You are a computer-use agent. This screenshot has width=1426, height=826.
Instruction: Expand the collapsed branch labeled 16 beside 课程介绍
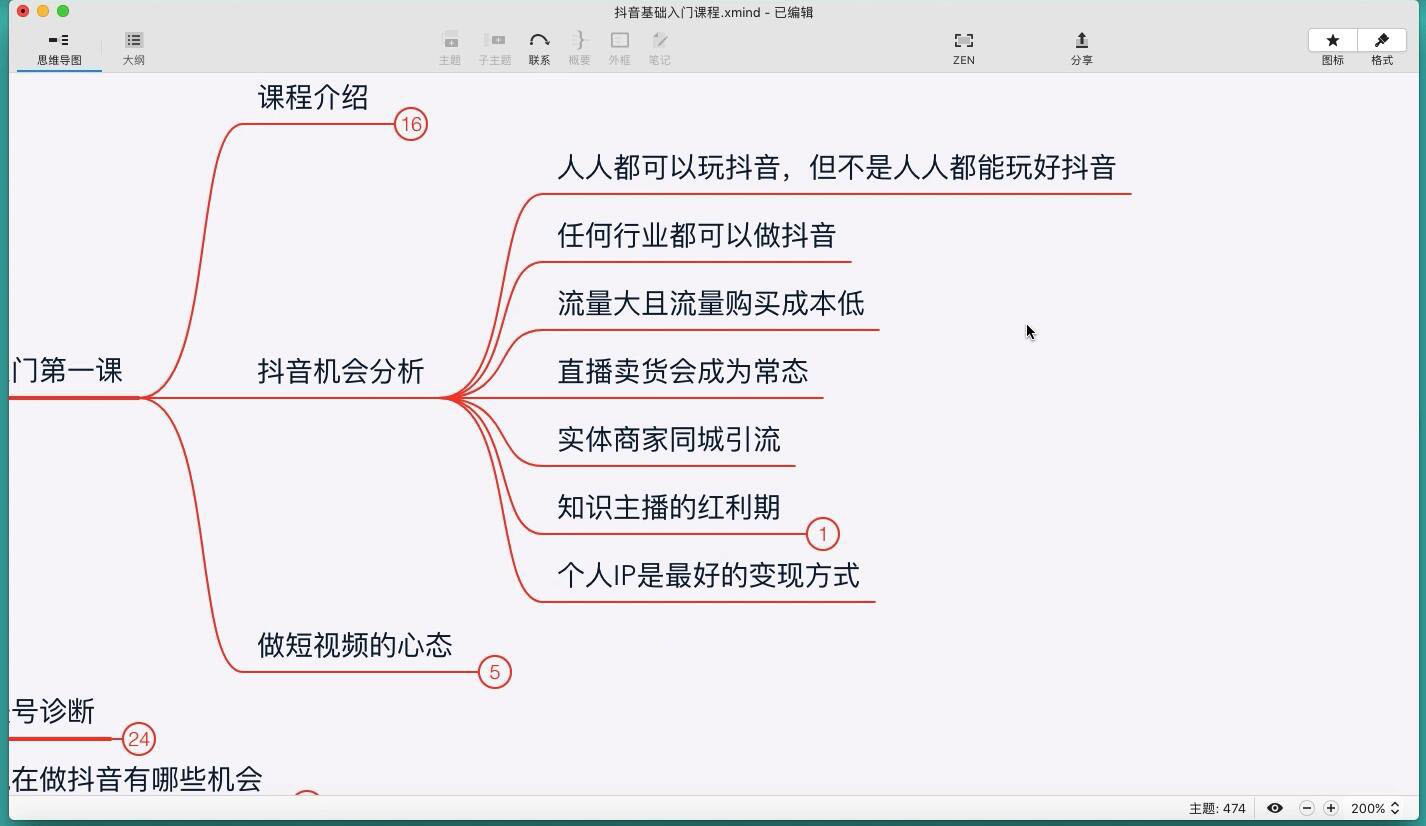pos(411,125)
